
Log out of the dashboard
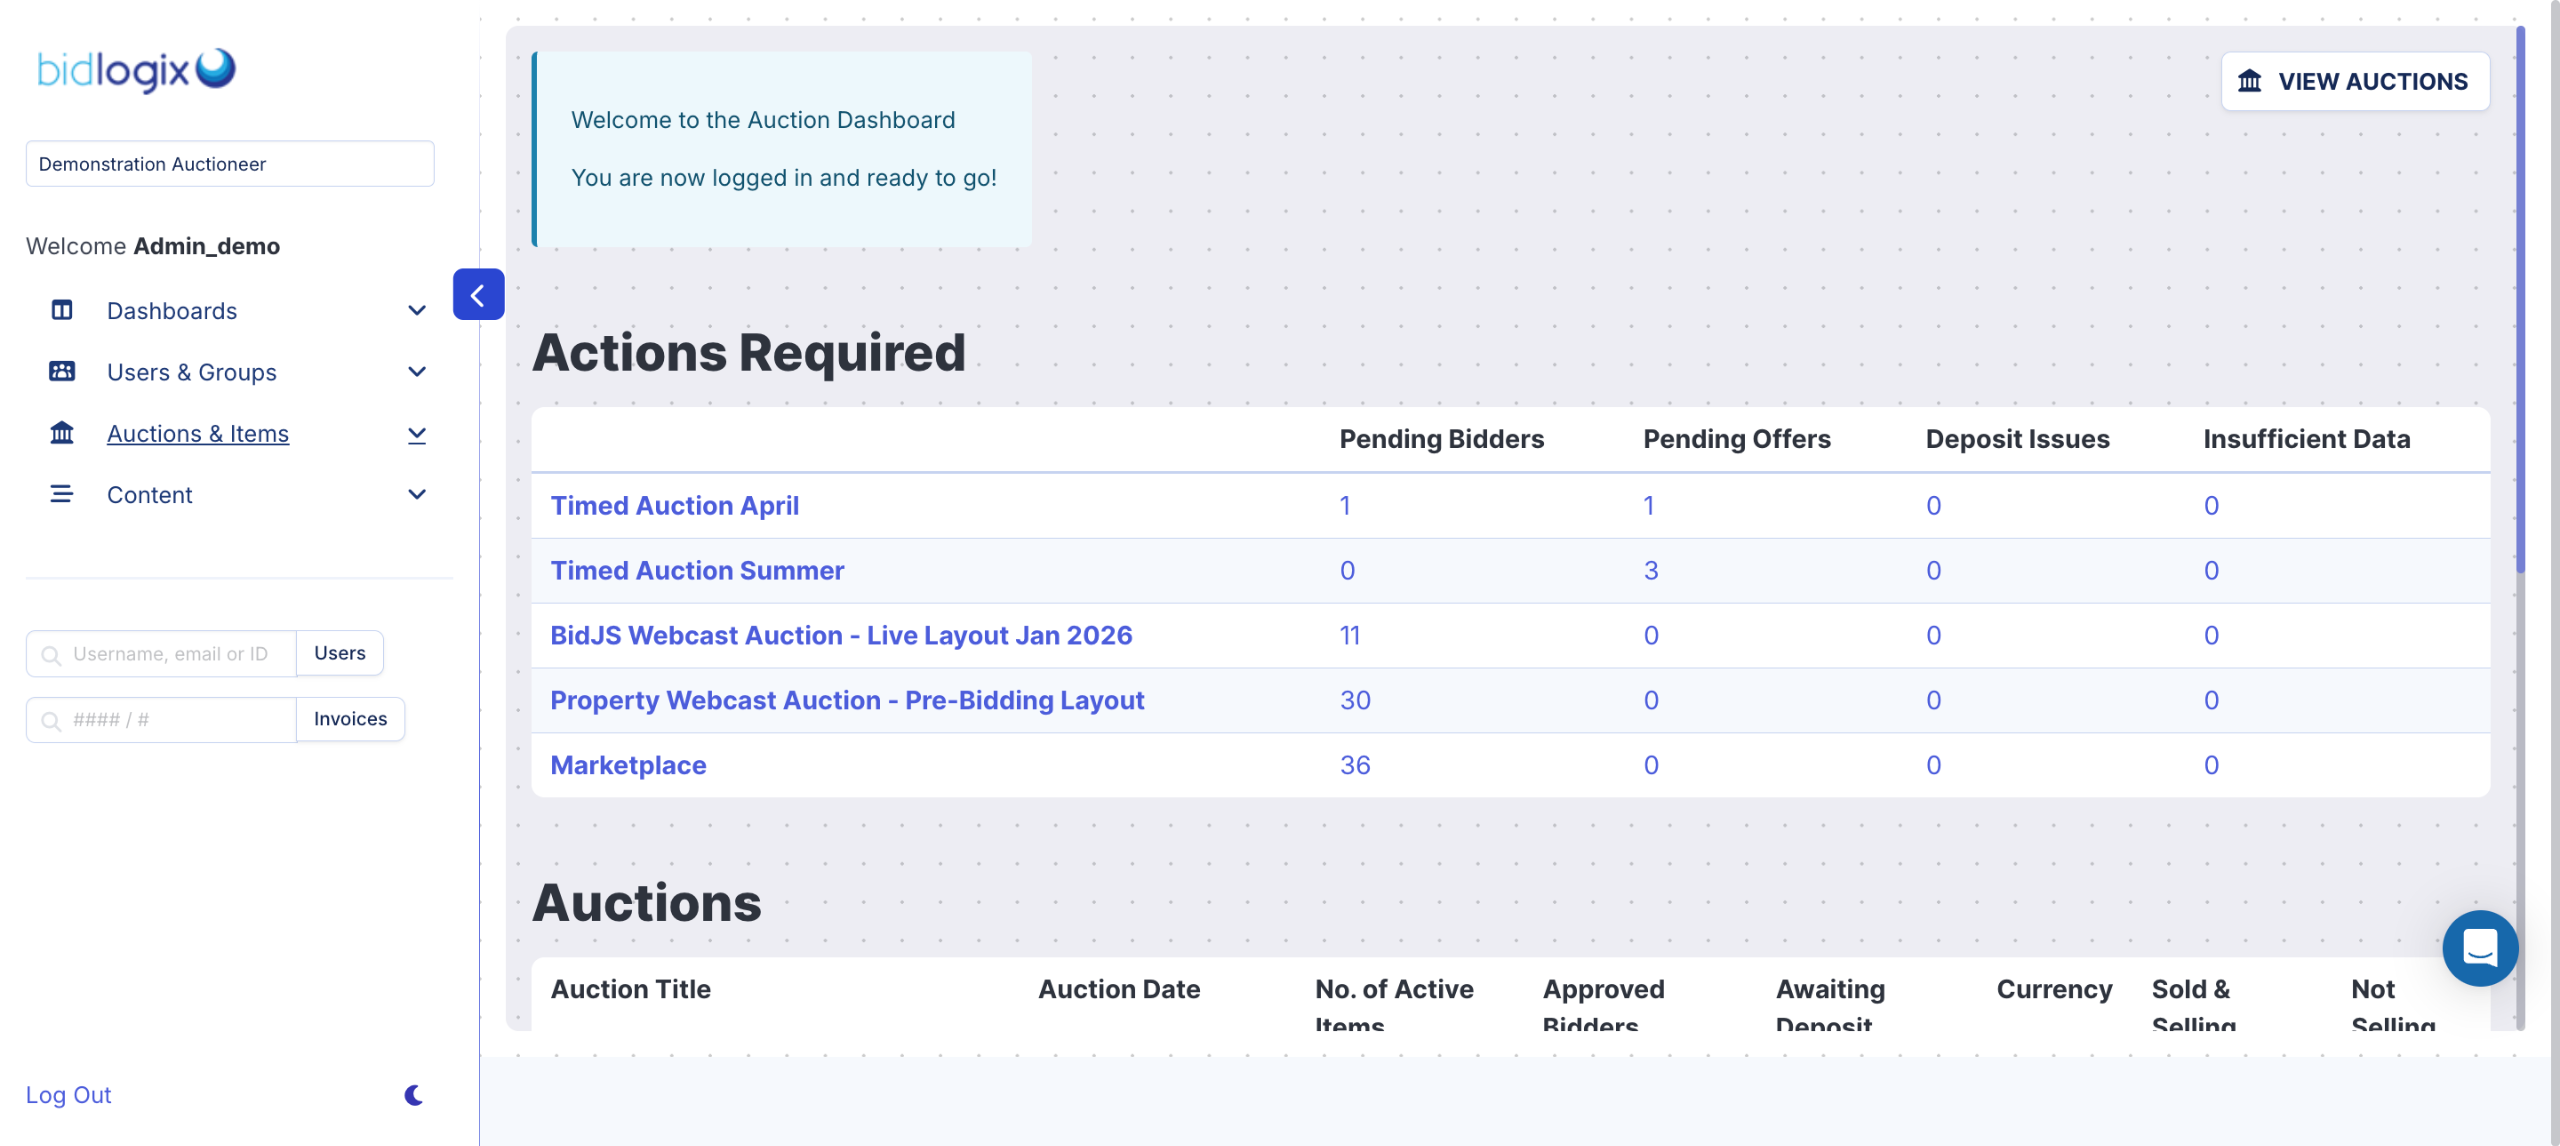tap(68, 1095)
